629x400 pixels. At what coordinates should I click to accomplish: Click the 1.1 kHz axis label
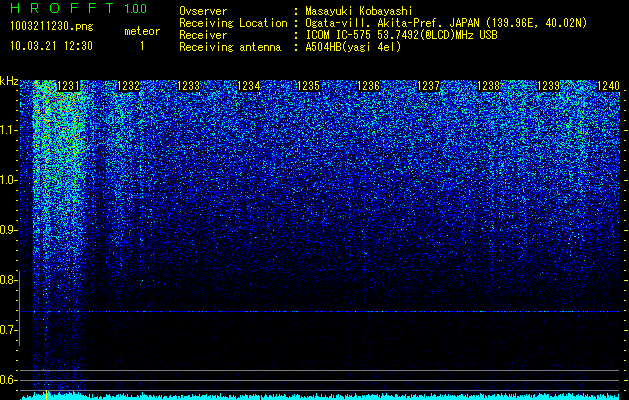coord(7,130)
